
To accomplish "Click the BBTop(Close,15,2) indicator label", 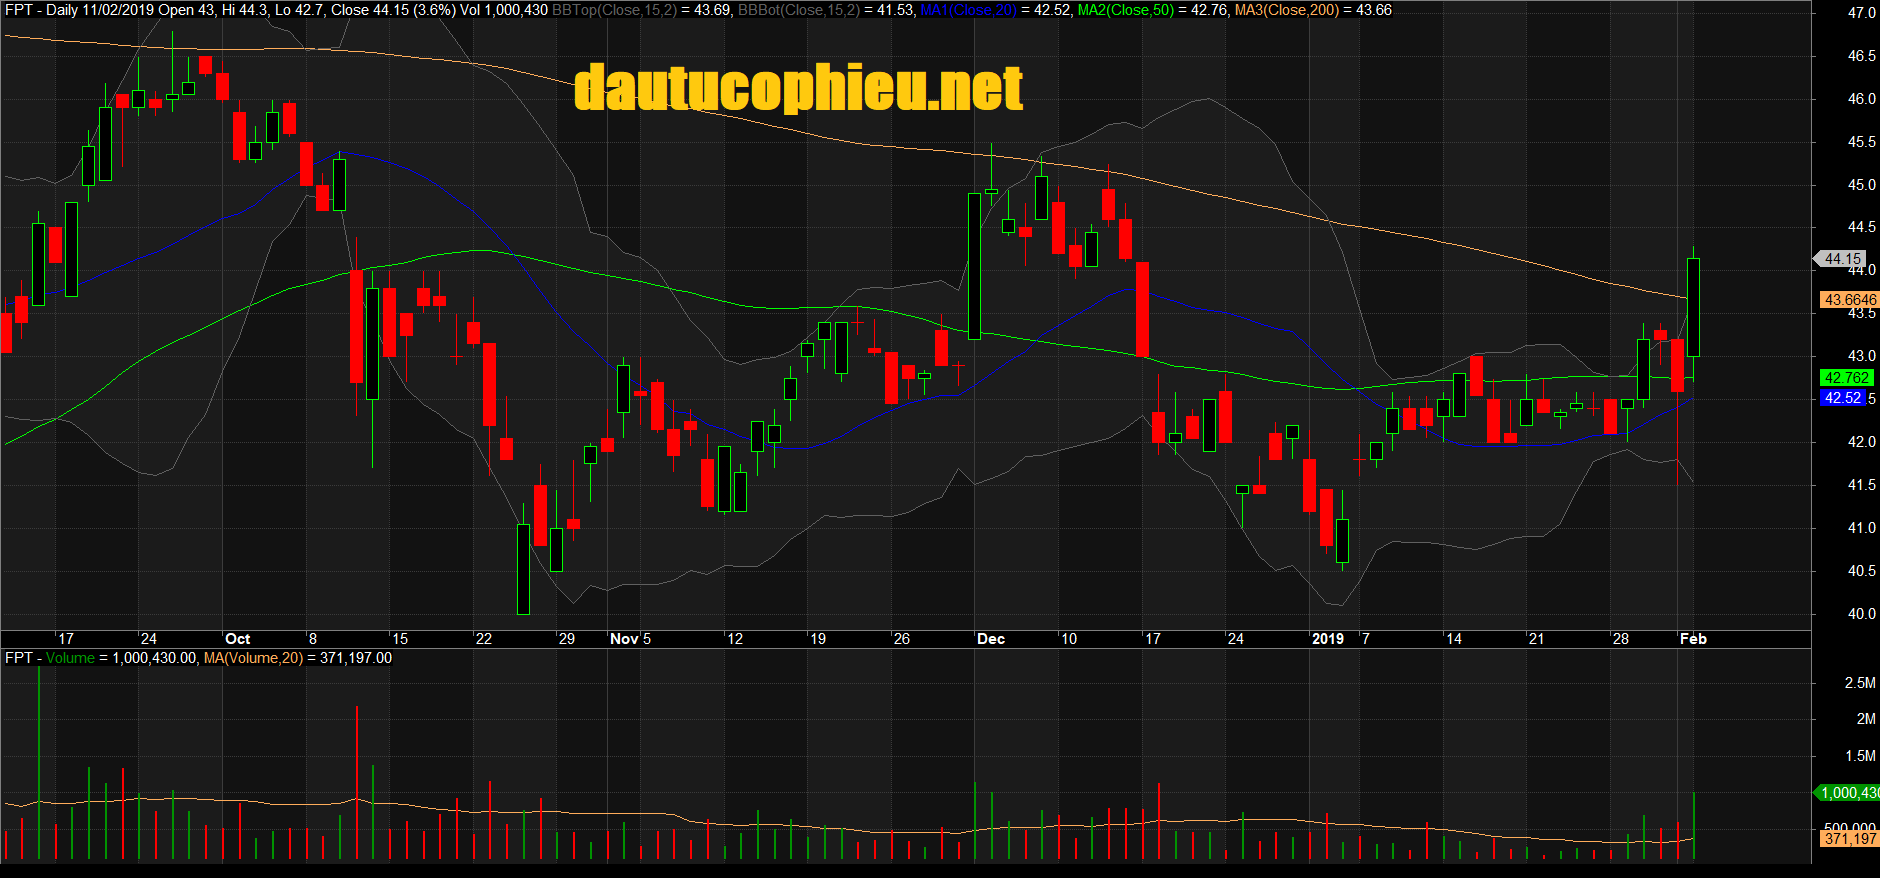I will [x=614, y=10].
